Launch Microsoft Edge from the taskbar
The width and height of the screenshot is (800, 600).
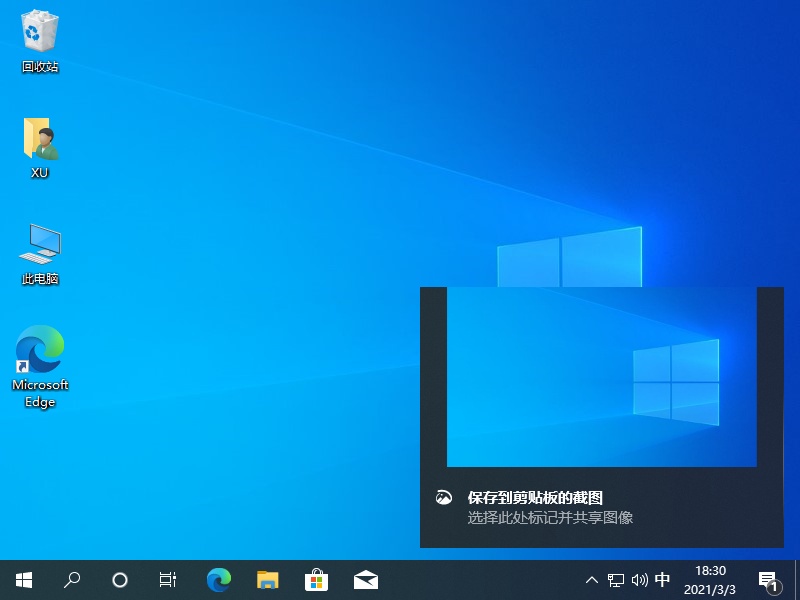(x=219, y=579)
